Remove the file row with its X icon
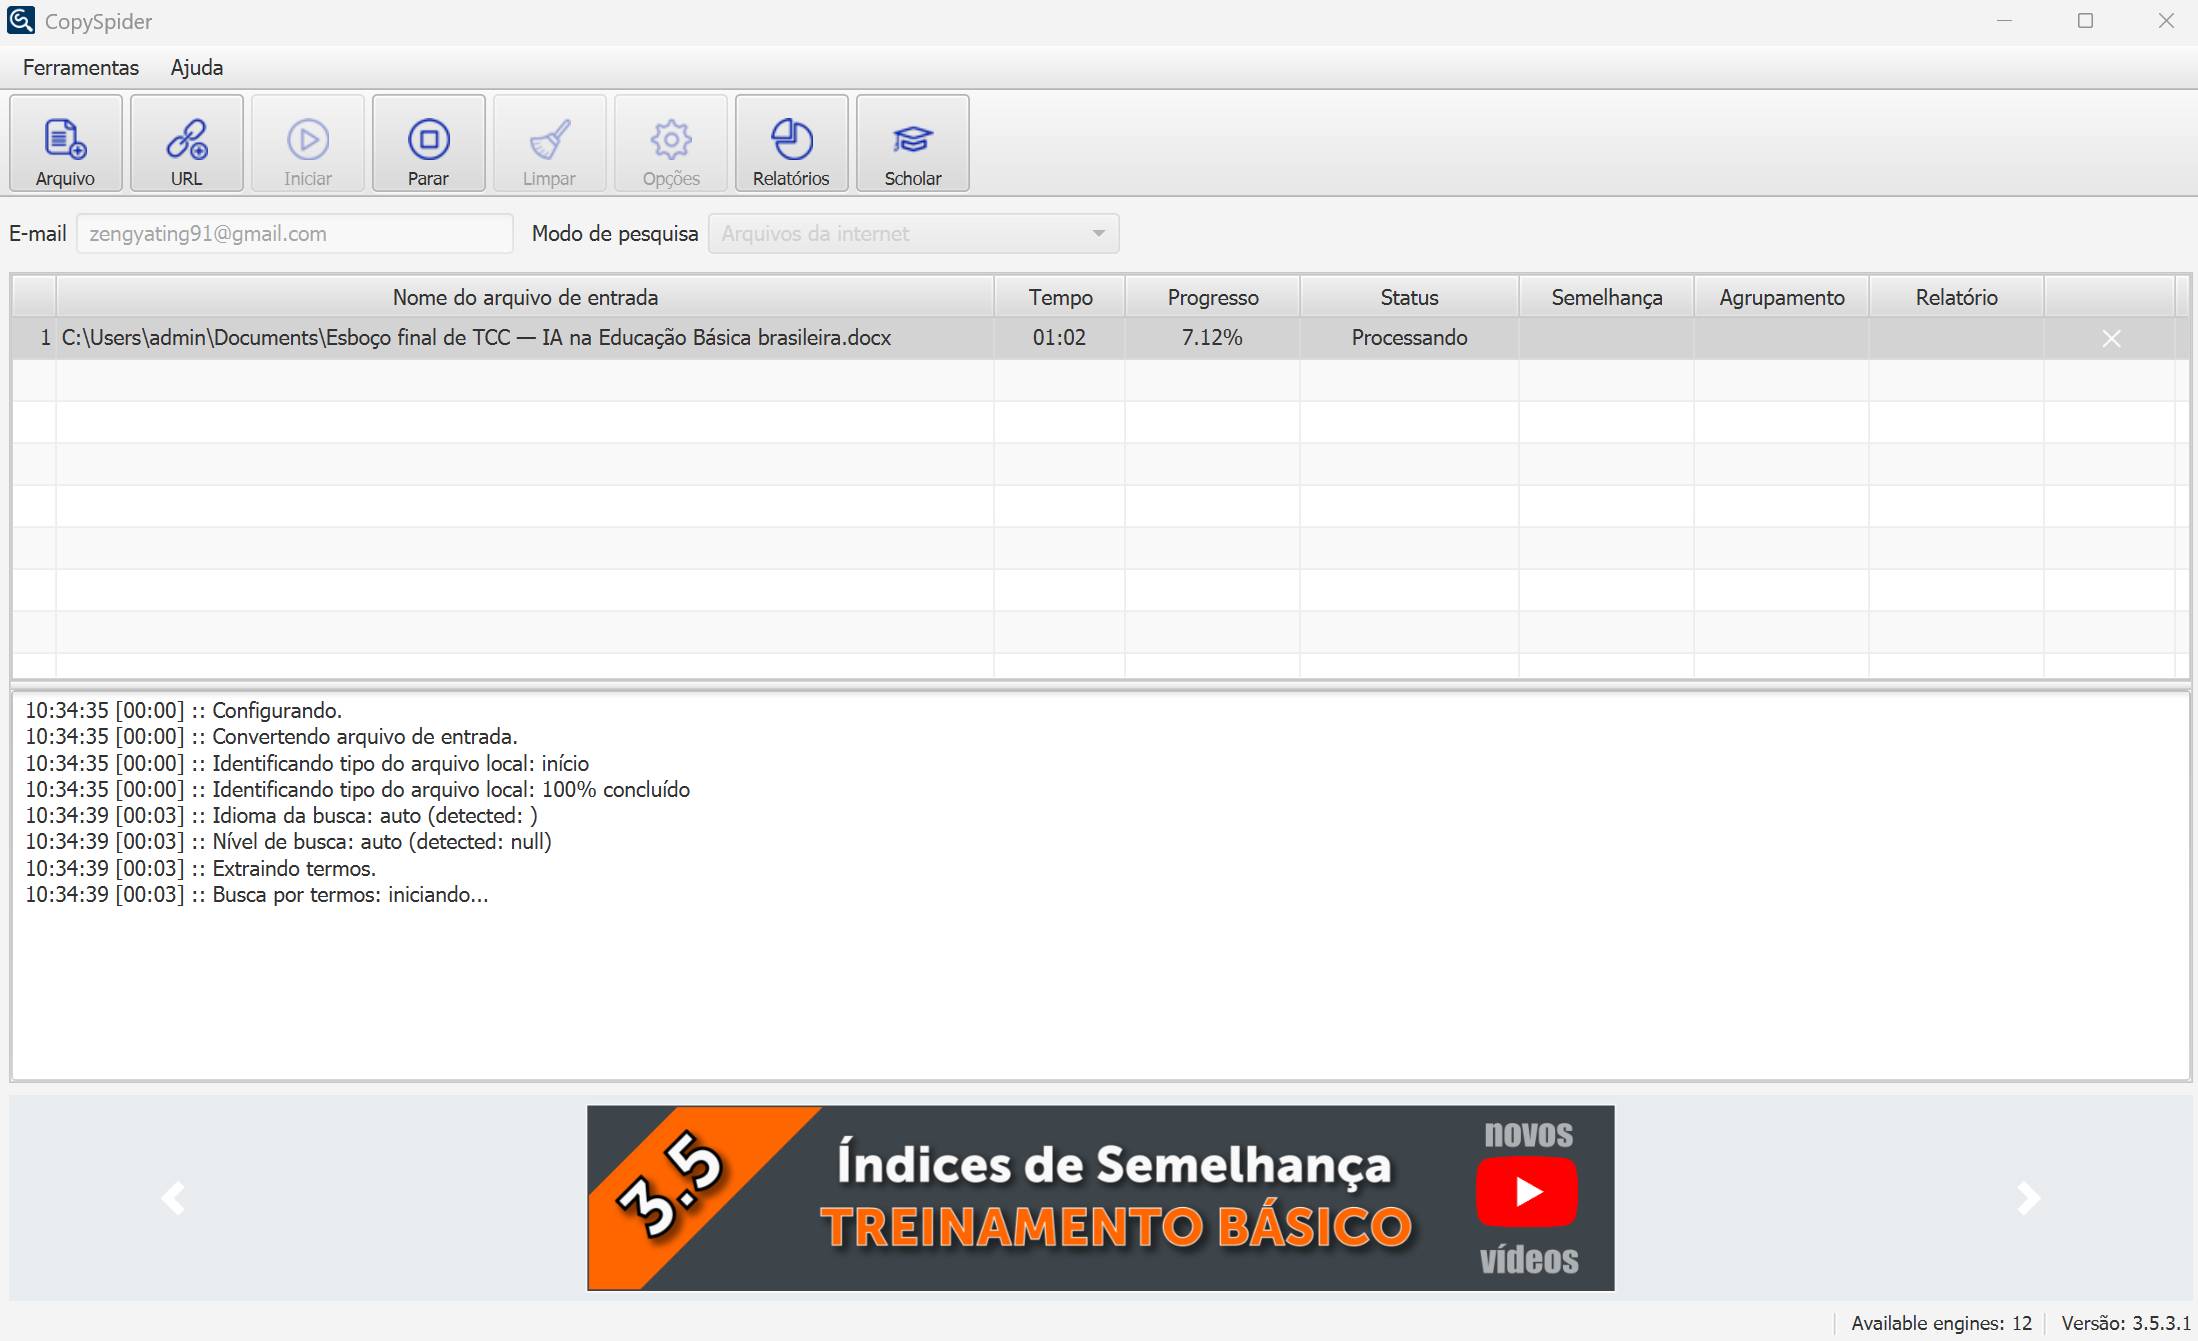 coord(2111,339)
